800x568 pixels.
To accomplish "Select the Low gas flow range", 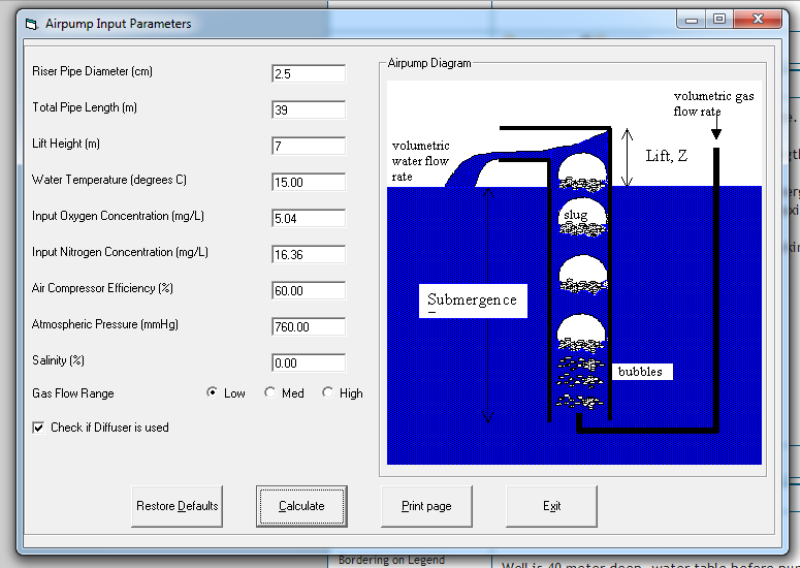I will click(x=212, y=393).
